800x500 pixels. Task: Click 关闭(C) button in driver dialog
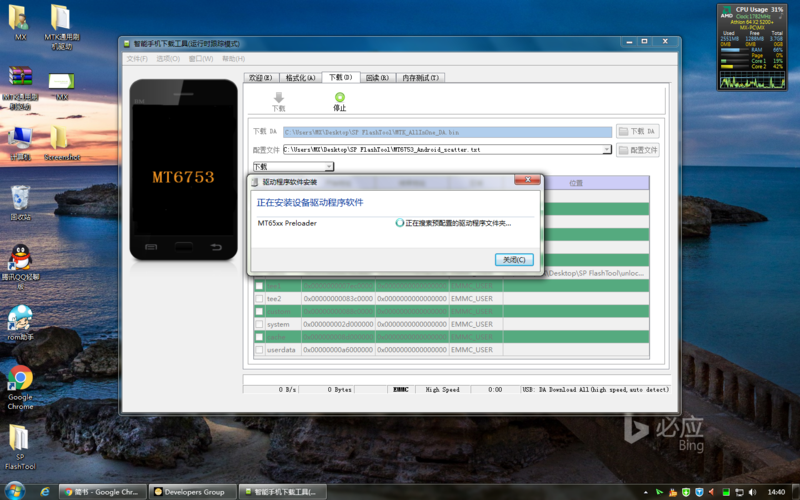[x=514, y=259]
